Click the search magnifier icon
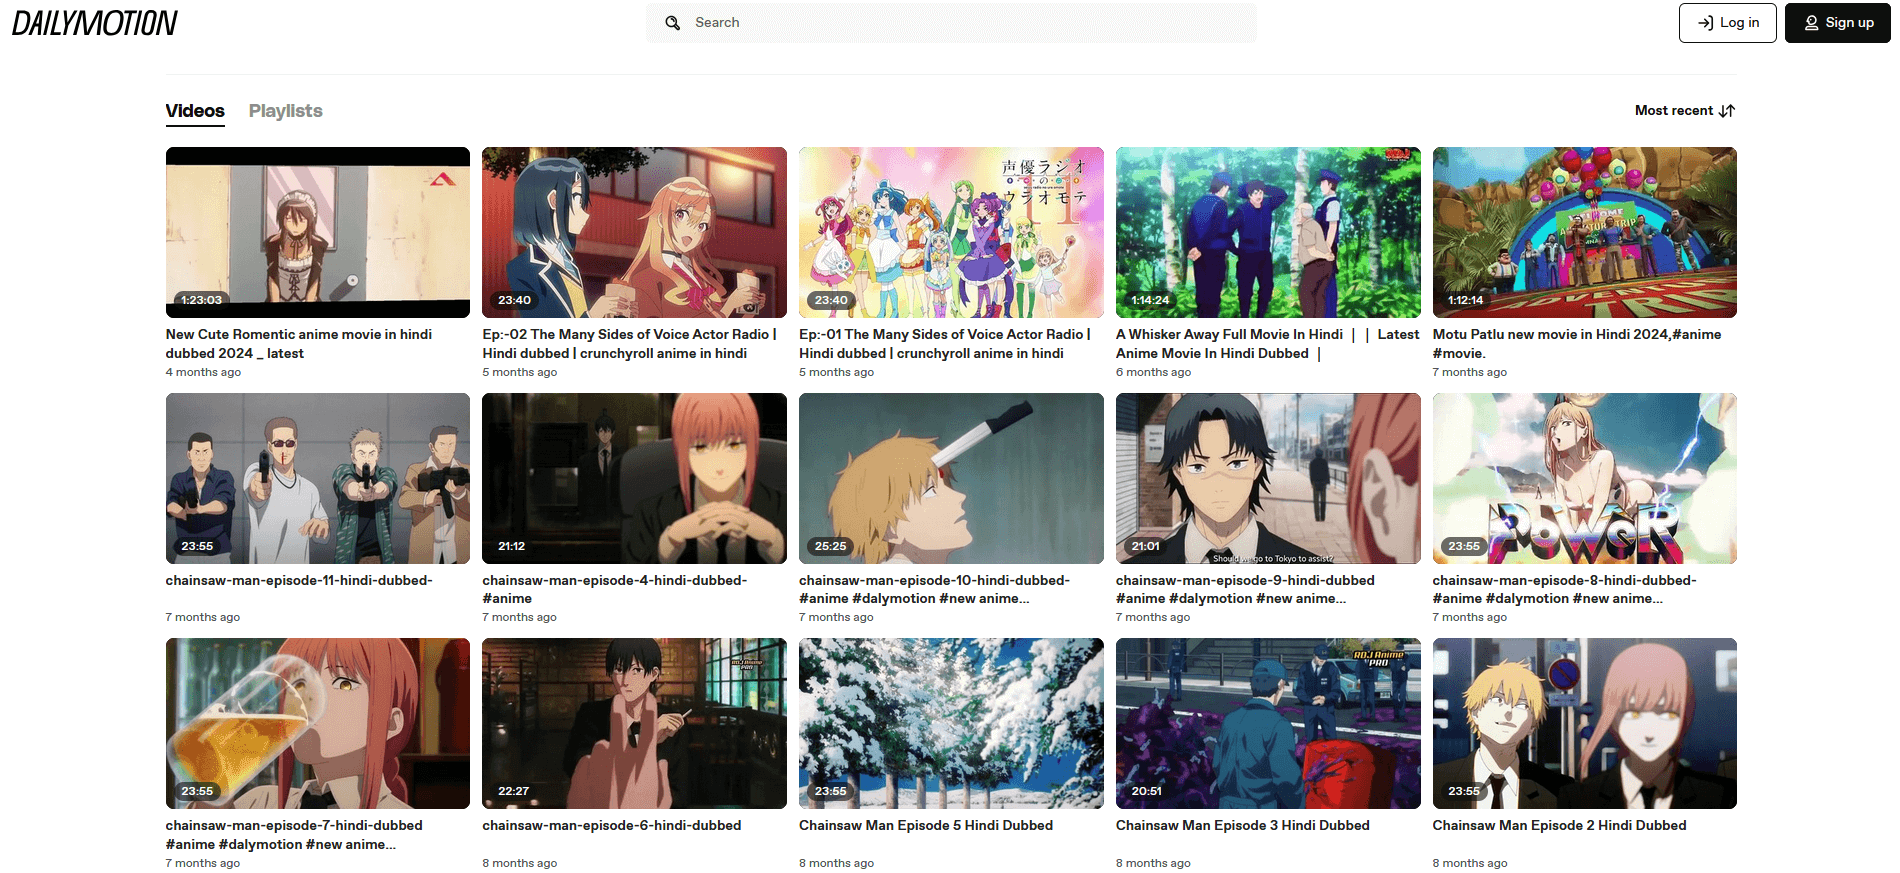The image size is (1900, 873). pos(673,23)
